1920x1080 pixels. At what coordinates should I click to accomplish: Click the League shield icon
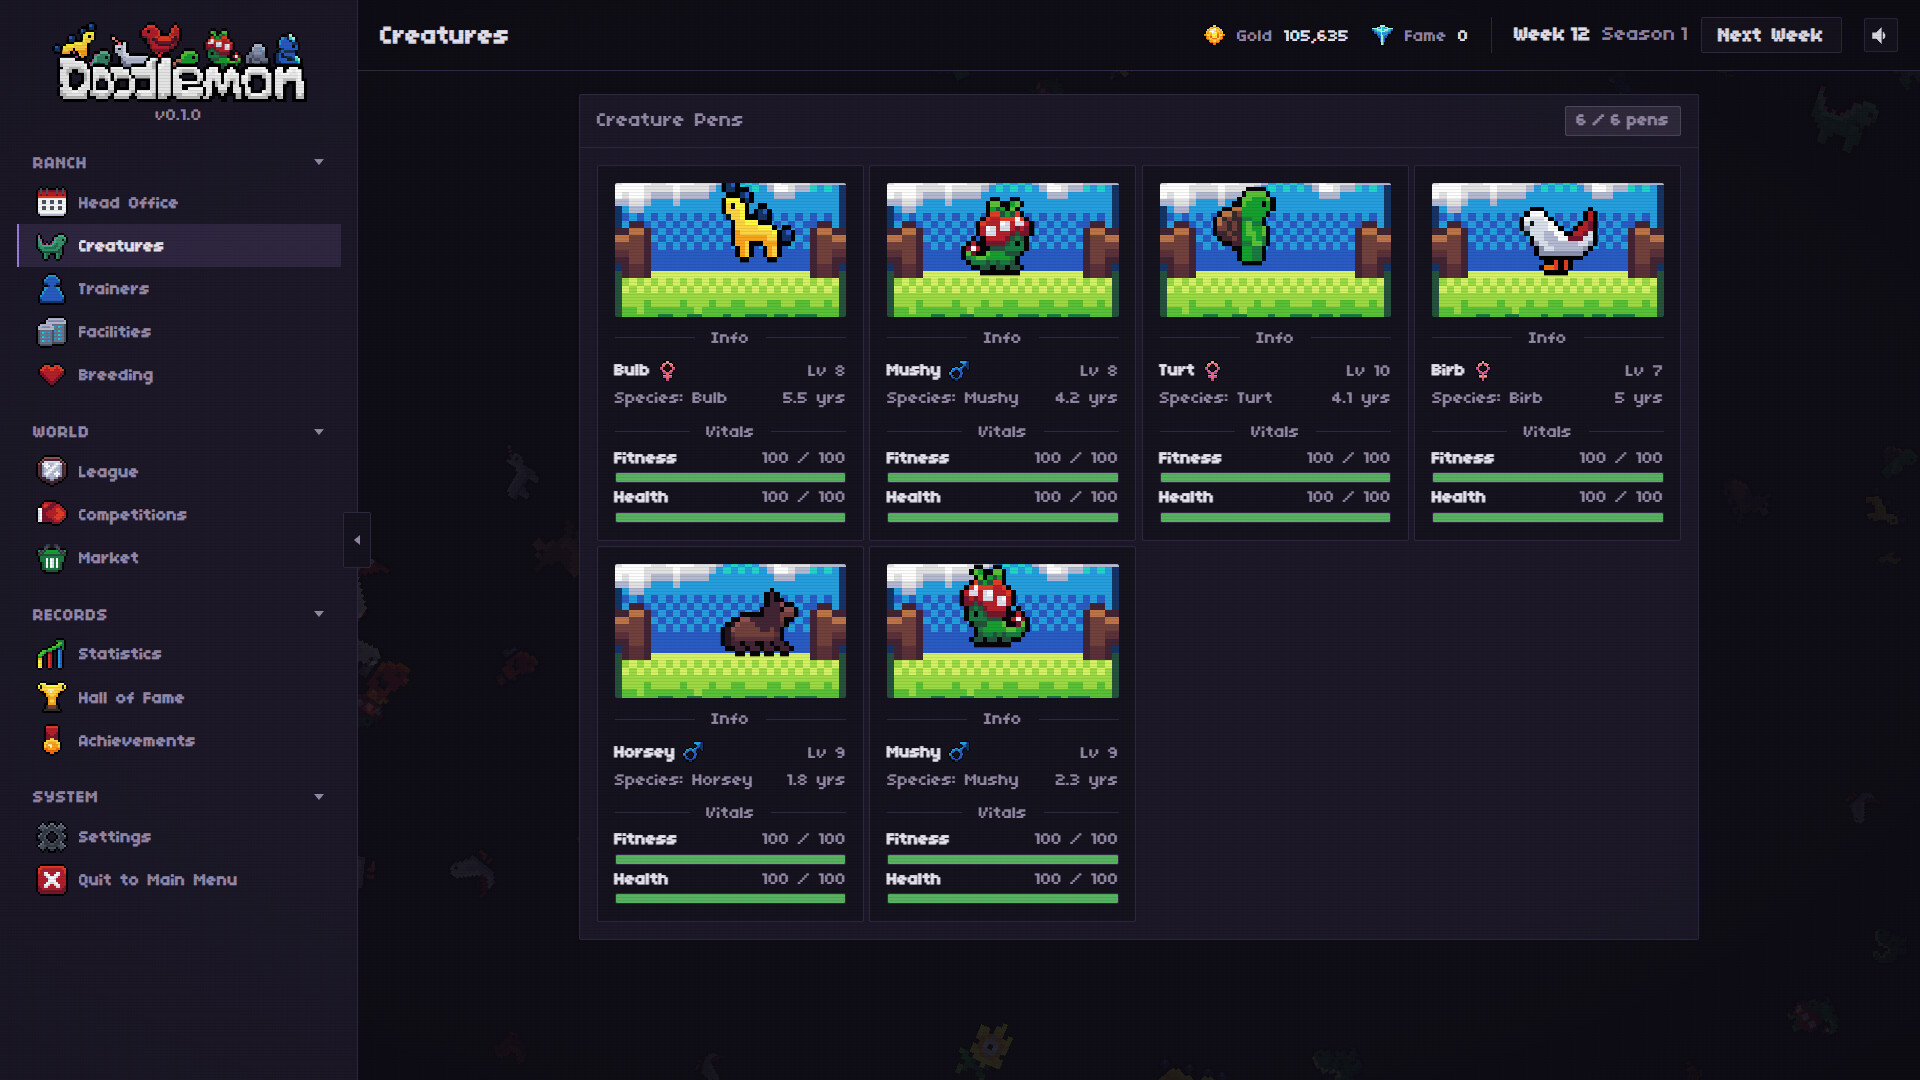52,471
